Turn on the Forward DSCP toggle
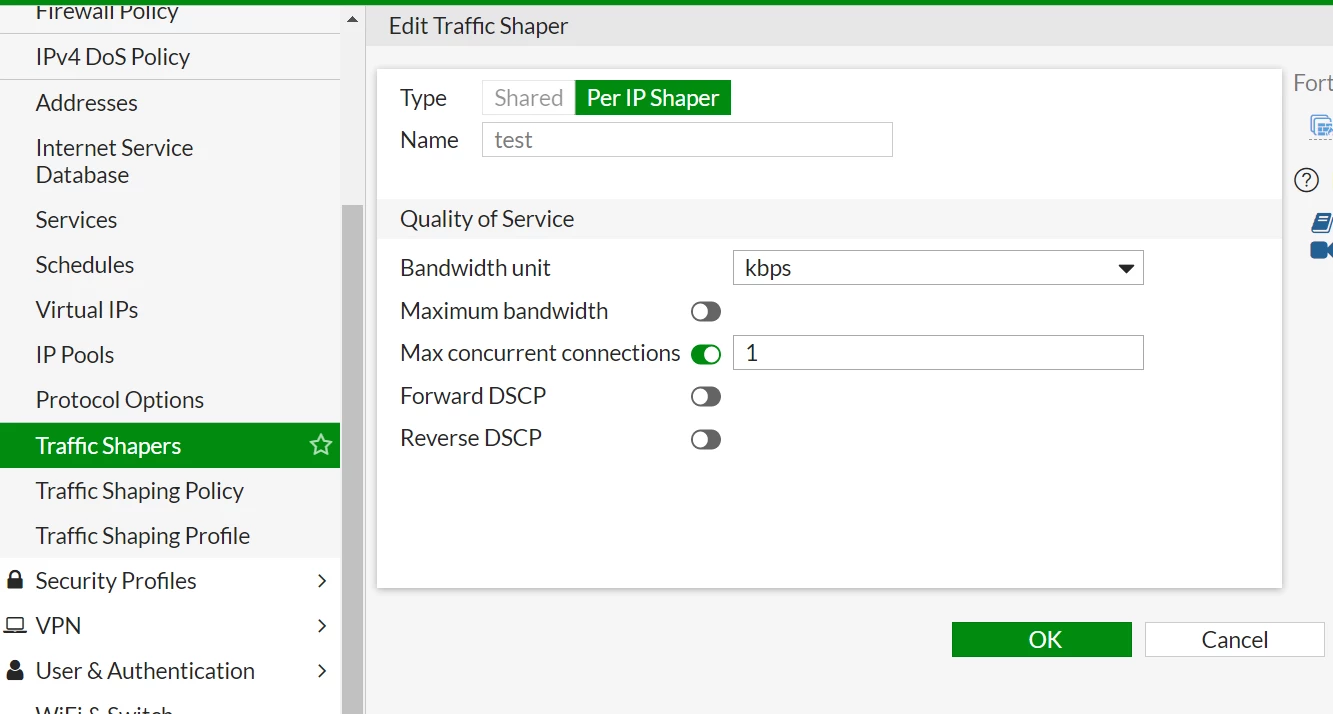 pos(706,397)
